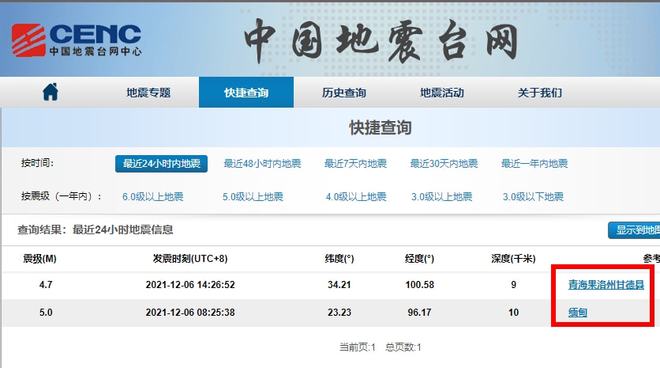Filter by 4.0级以上地震
This screenshot has height=368, width=660.
(x=356, y=197)
